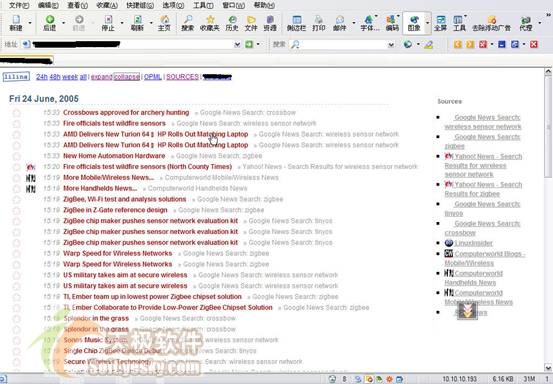
Task: Click the 停止 (Stop) toolbar icon
Action: 108,23
